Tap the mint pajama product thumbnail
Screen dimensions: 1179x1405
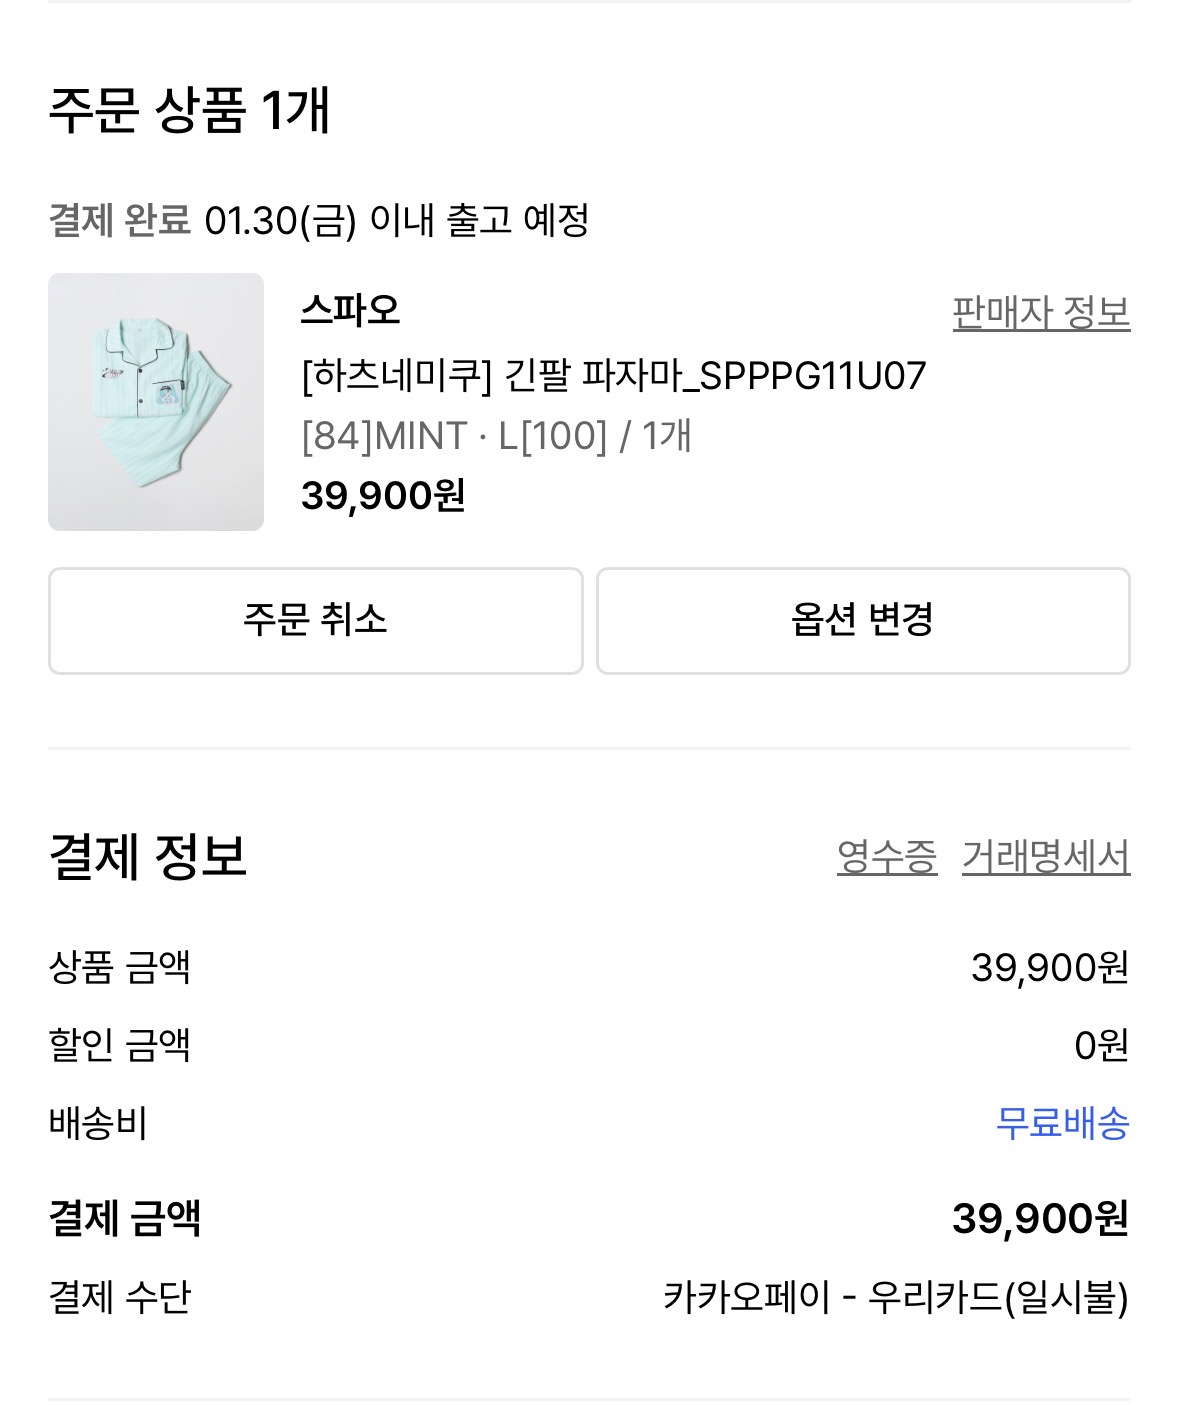point(156,401)
